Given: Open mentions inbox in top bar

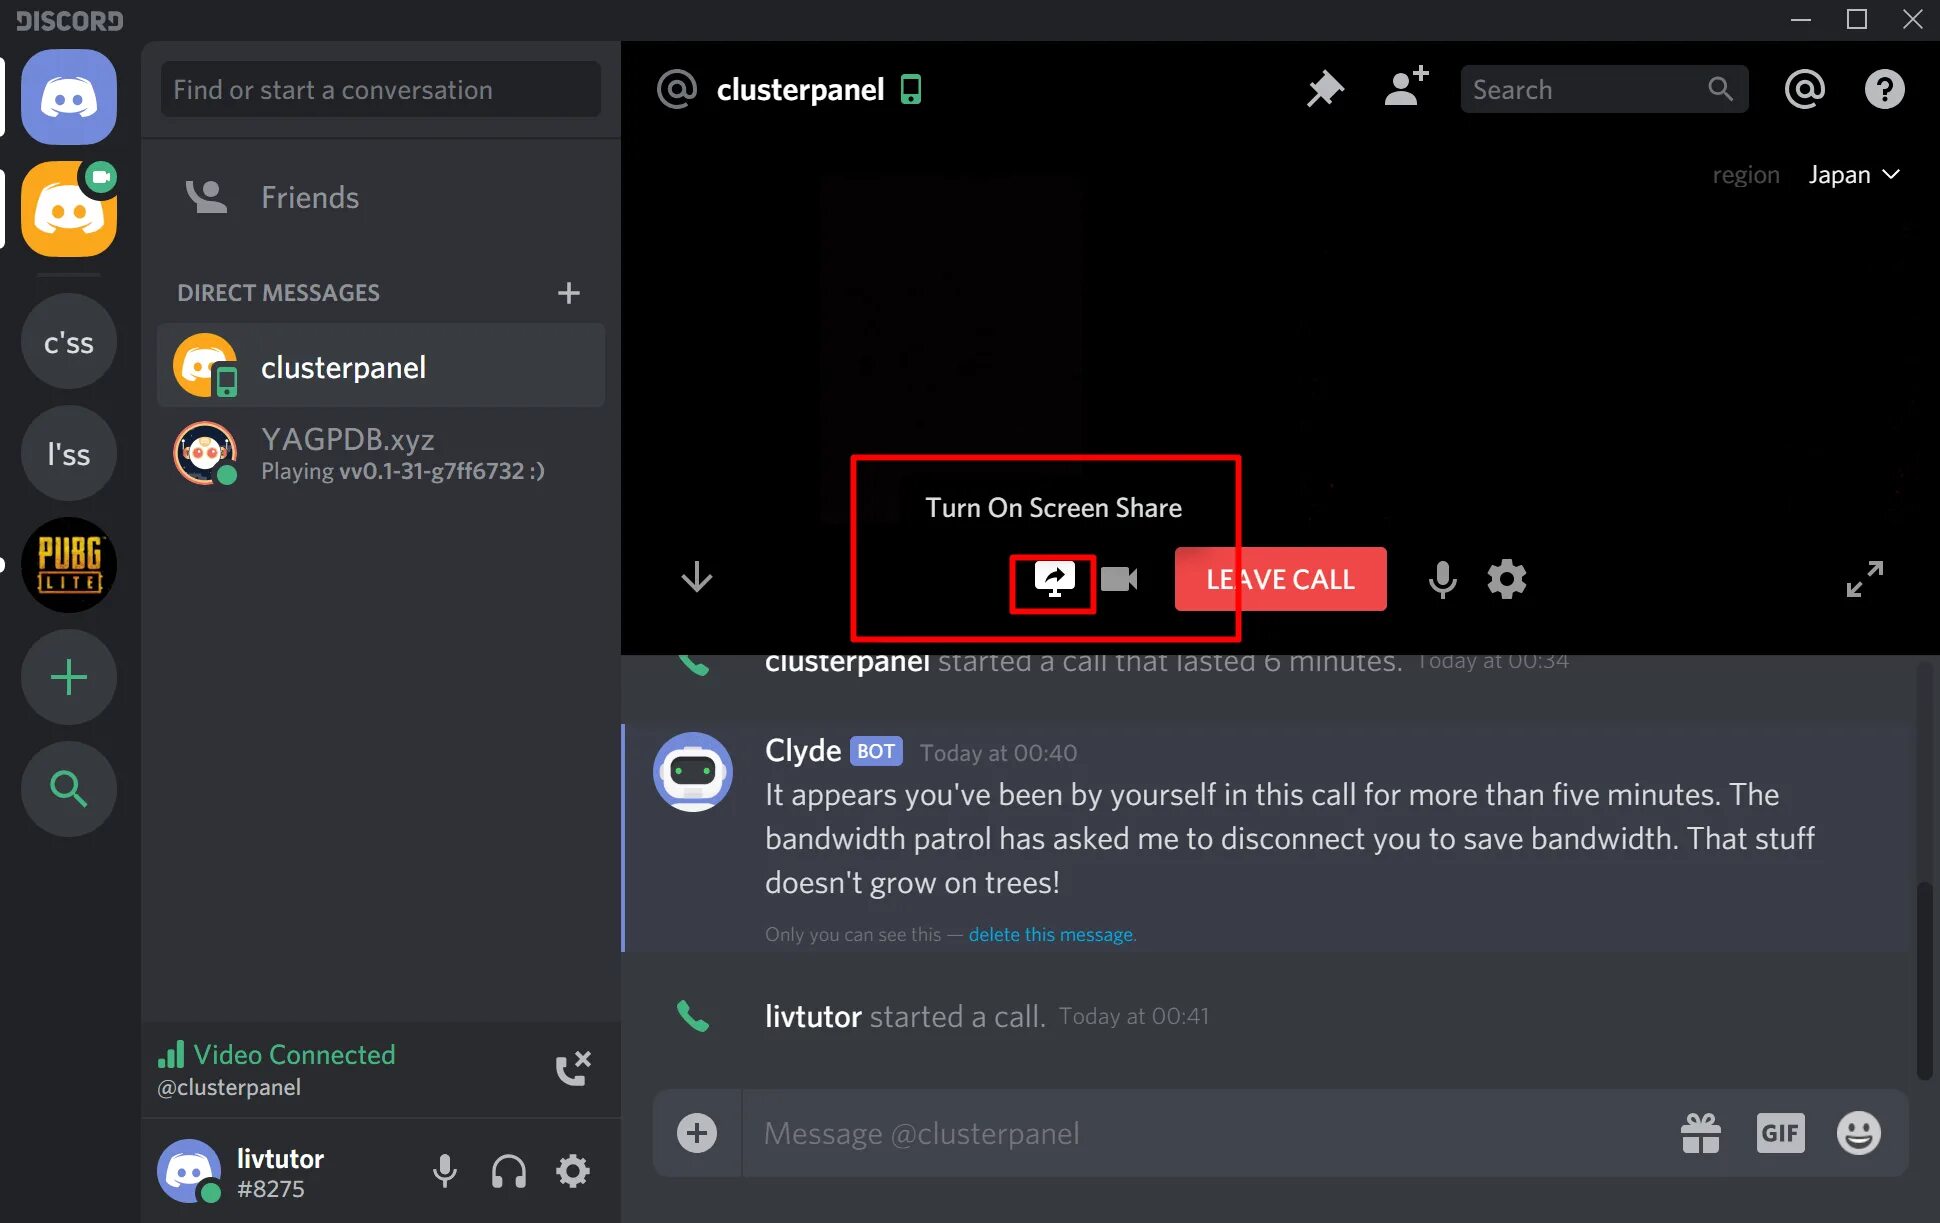Looking at the screenshot, I should (1804, 89).
